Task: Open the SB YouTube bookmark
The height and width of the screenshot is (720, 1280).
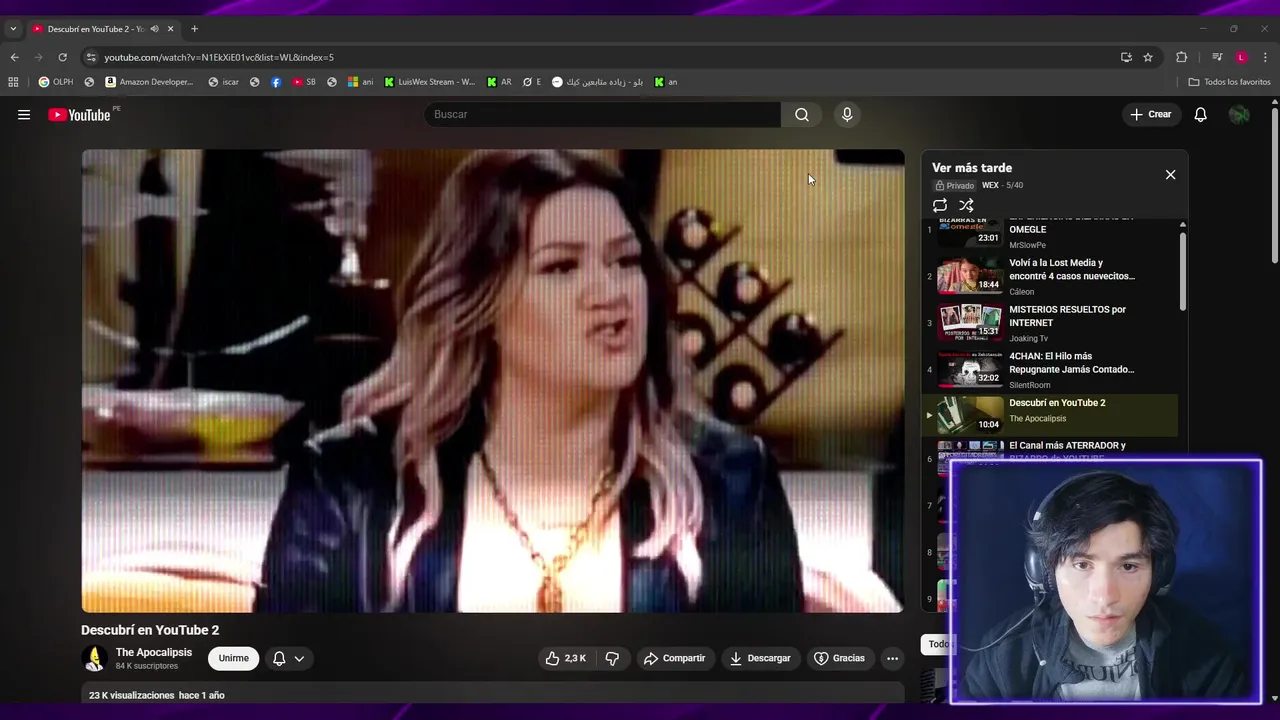Action: tap(304, 82)
